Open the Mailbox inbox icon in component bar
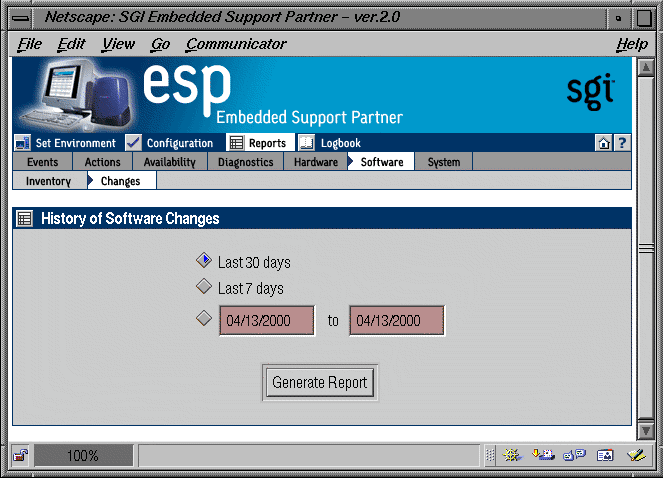 coord(543,455)
